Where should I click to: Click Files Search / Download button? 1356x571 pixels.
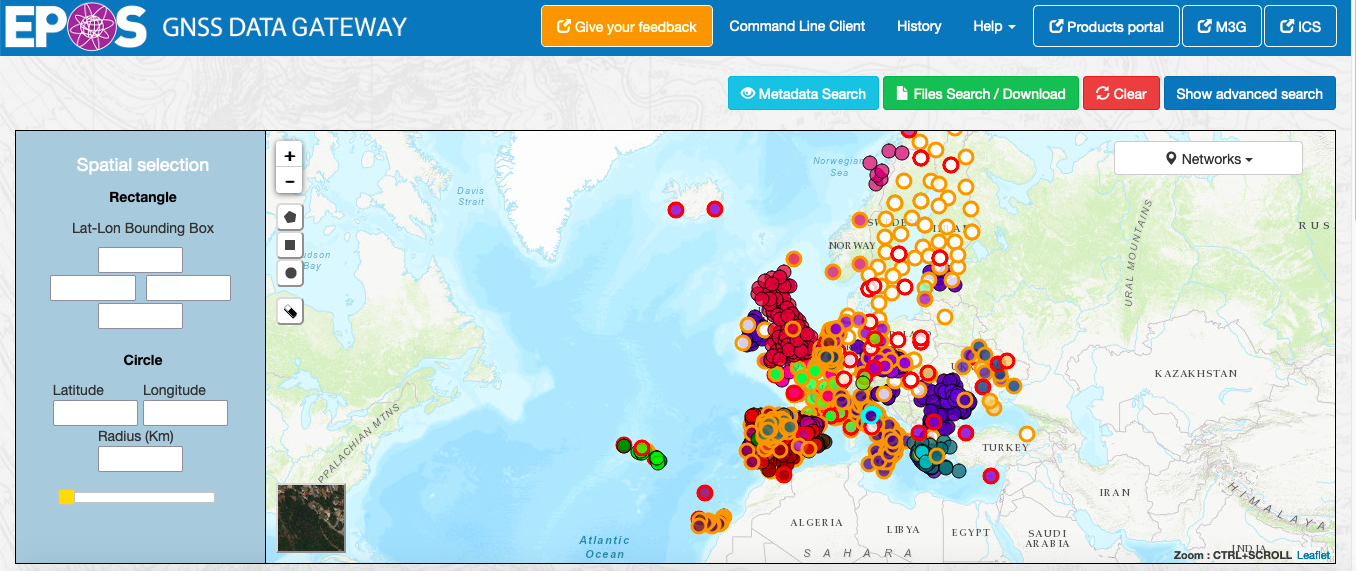click(x=980, y=94)
